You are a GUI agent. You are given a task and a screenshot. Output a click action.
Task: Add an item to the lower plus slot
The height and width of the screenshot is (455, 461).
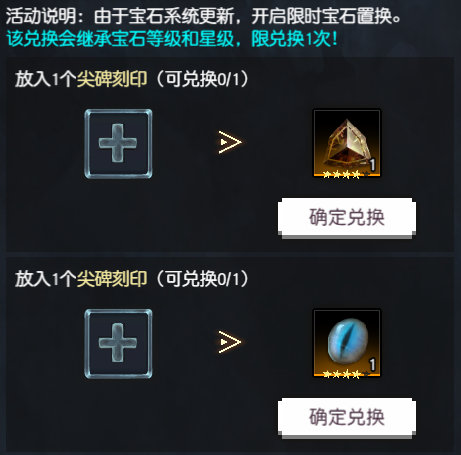(x=118, y=343)
